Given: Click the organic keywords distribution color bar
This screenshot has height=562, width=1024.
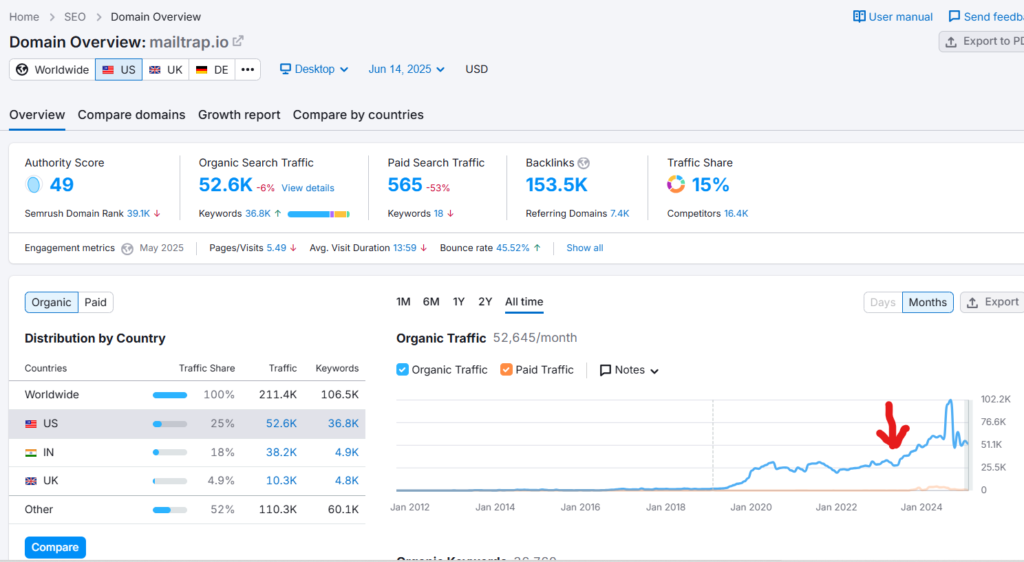Looking at the screenshot, I should pos(318,214).
